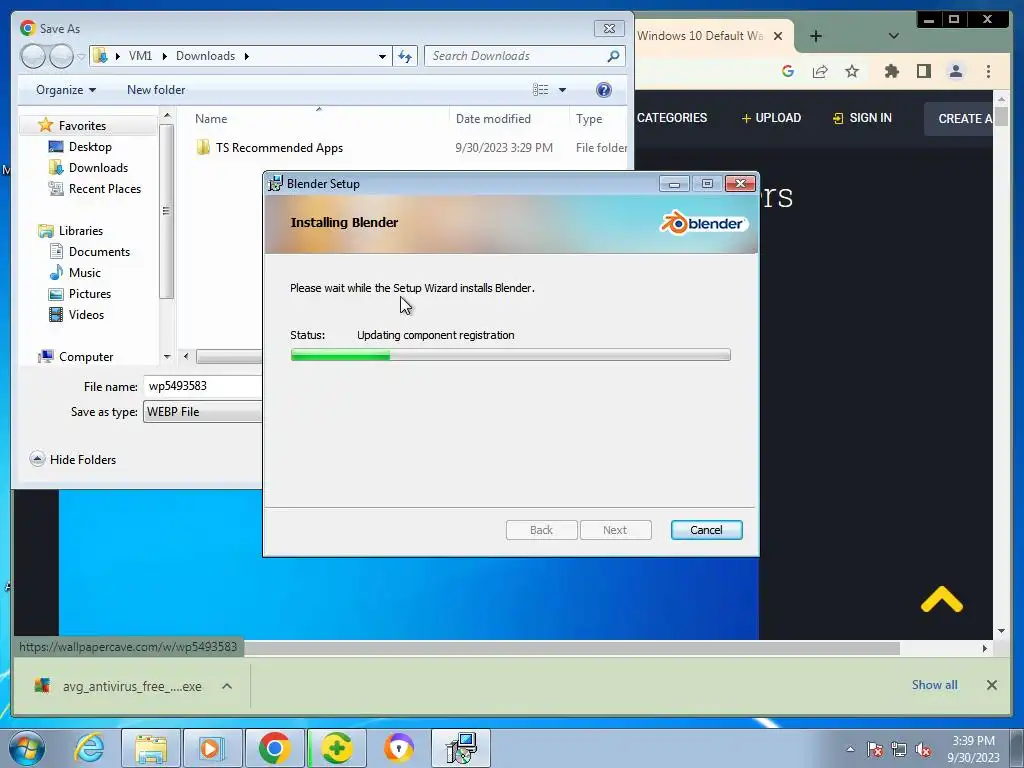1024x768 pixels.
Task: Open the CATEGORIES menu on the website
Action: point(671,118)
